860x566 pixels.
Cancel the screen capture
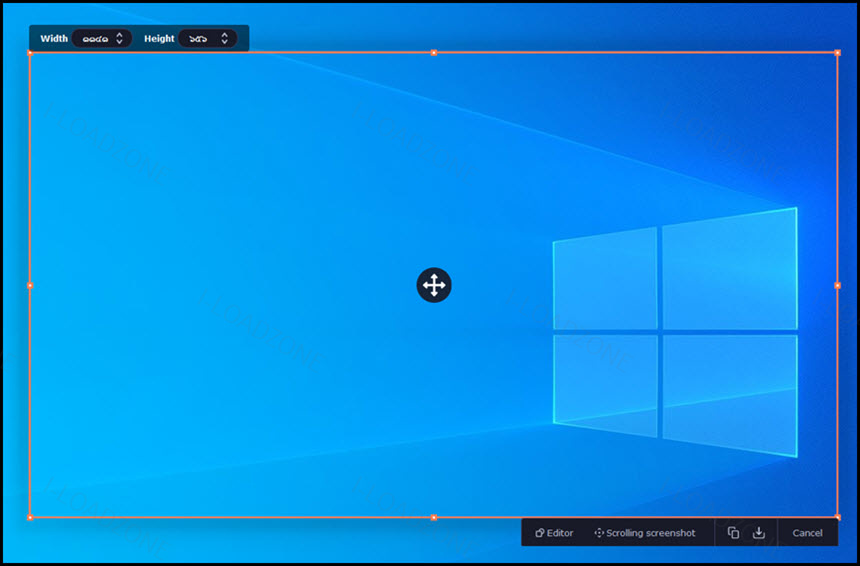point(807,533)
